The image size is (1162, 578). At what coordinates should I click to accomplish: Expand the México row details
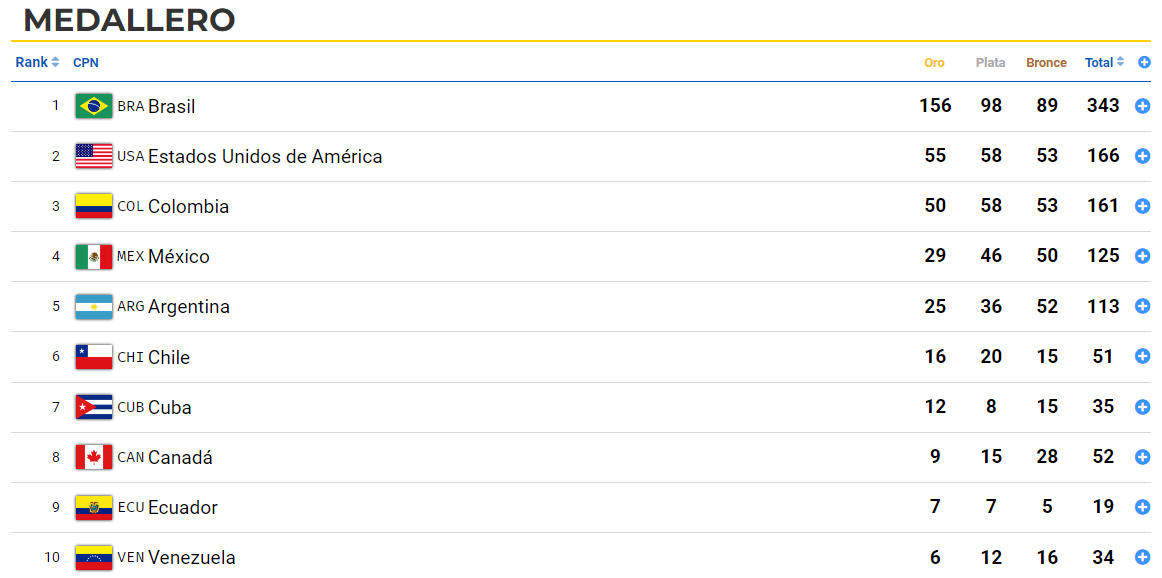pyautogui.click(x=1142, y=256)
